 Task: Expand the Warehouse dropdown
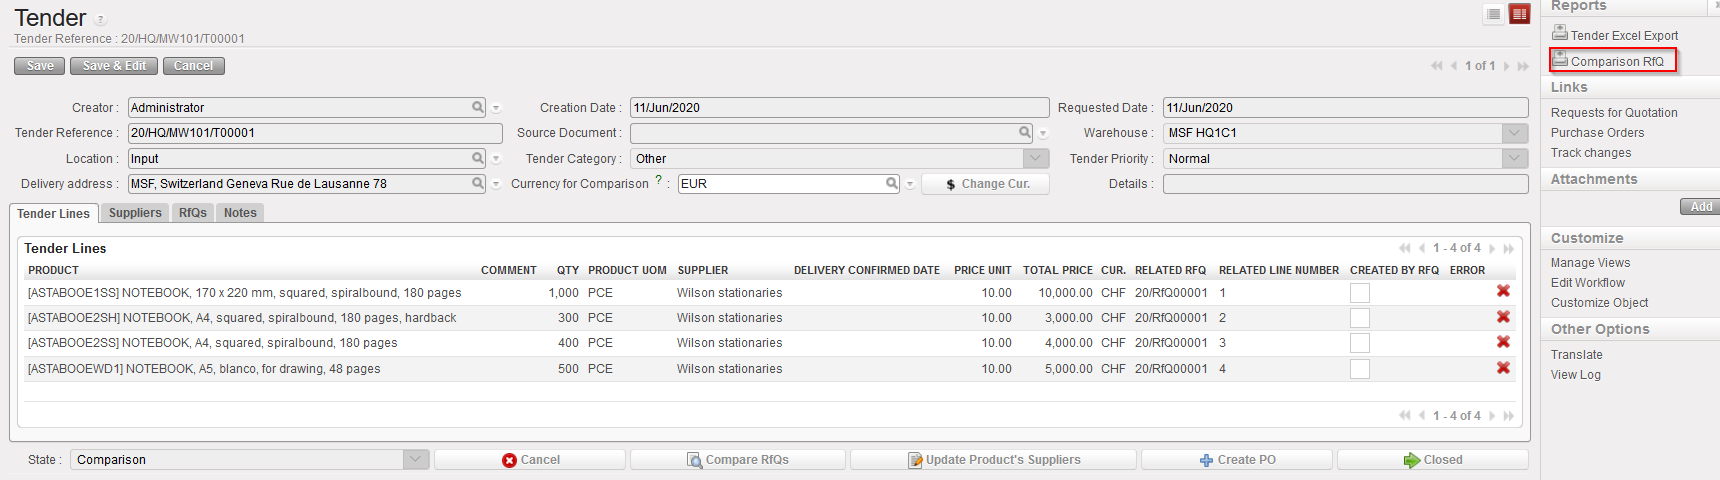click(x=1514, y=133)
